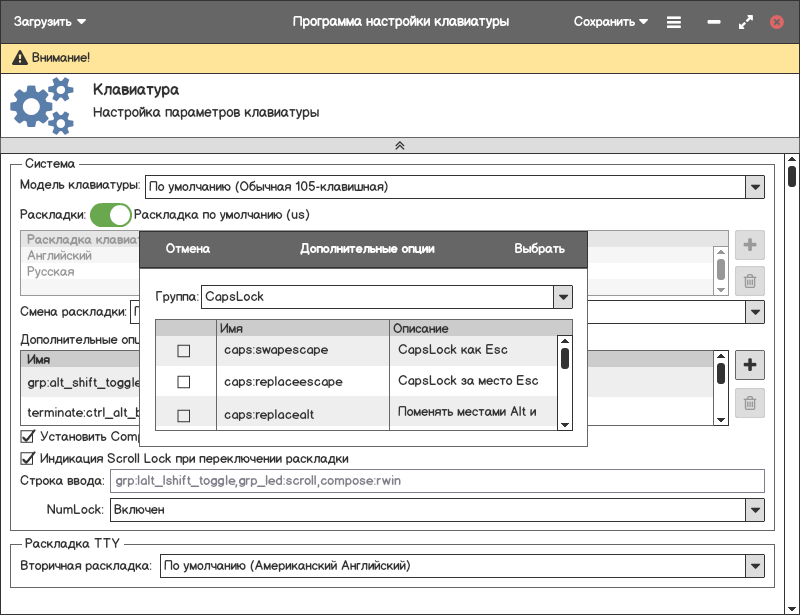Open the Загрузить menu
The width and height of the screenshot is (800, 615).
click(49, 22)
